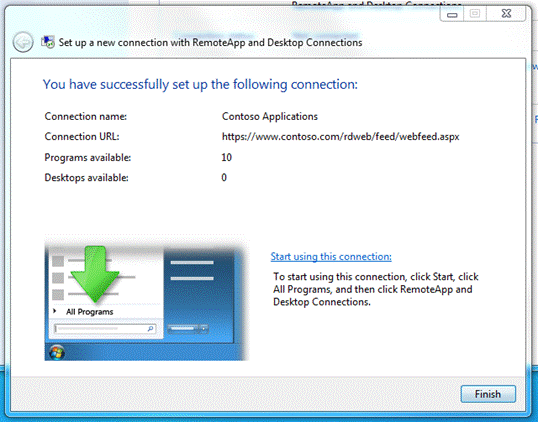
Task: Click the 'Connection URL:' label
Action: [82, 137]
